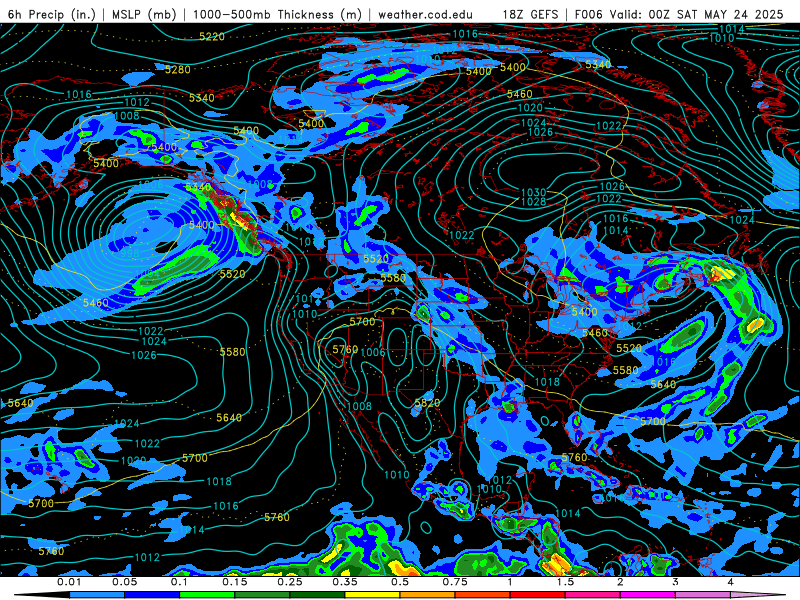800x600 pixels.
Task: Click the 5220 thickness contour label
Action: (212, 37)
